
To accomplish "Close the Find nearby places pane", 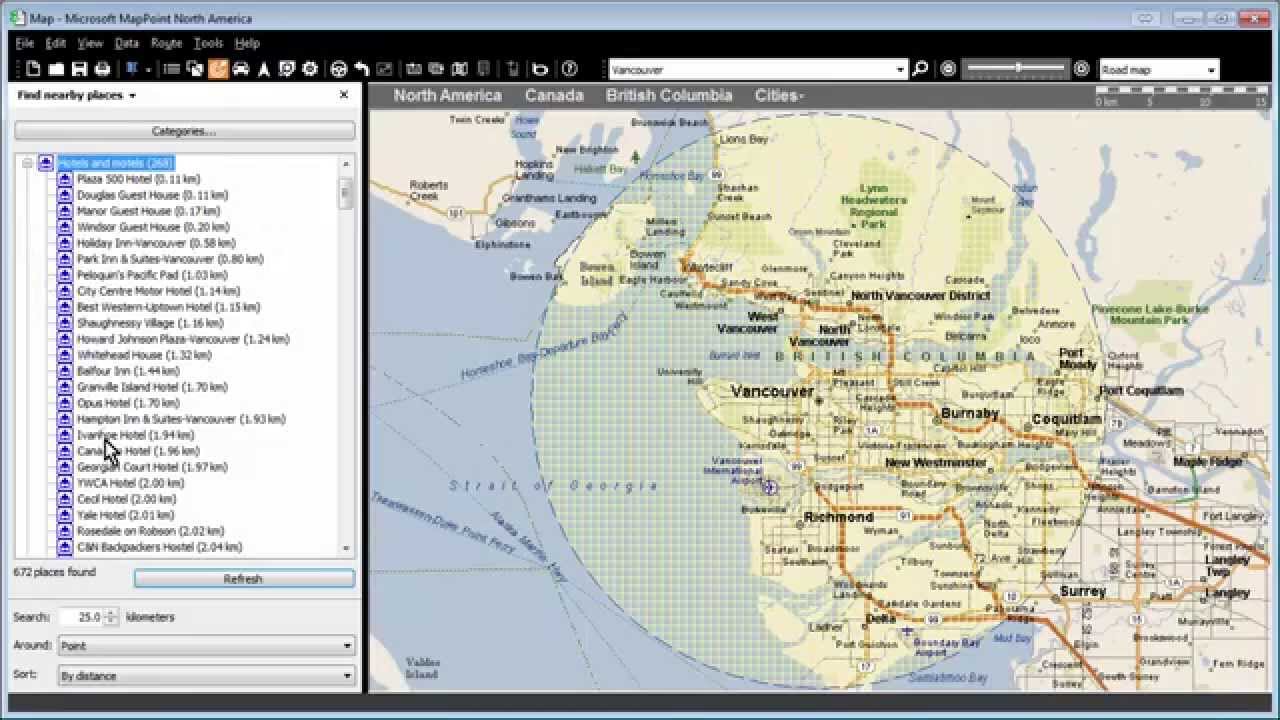I will (x=344, y=95).
